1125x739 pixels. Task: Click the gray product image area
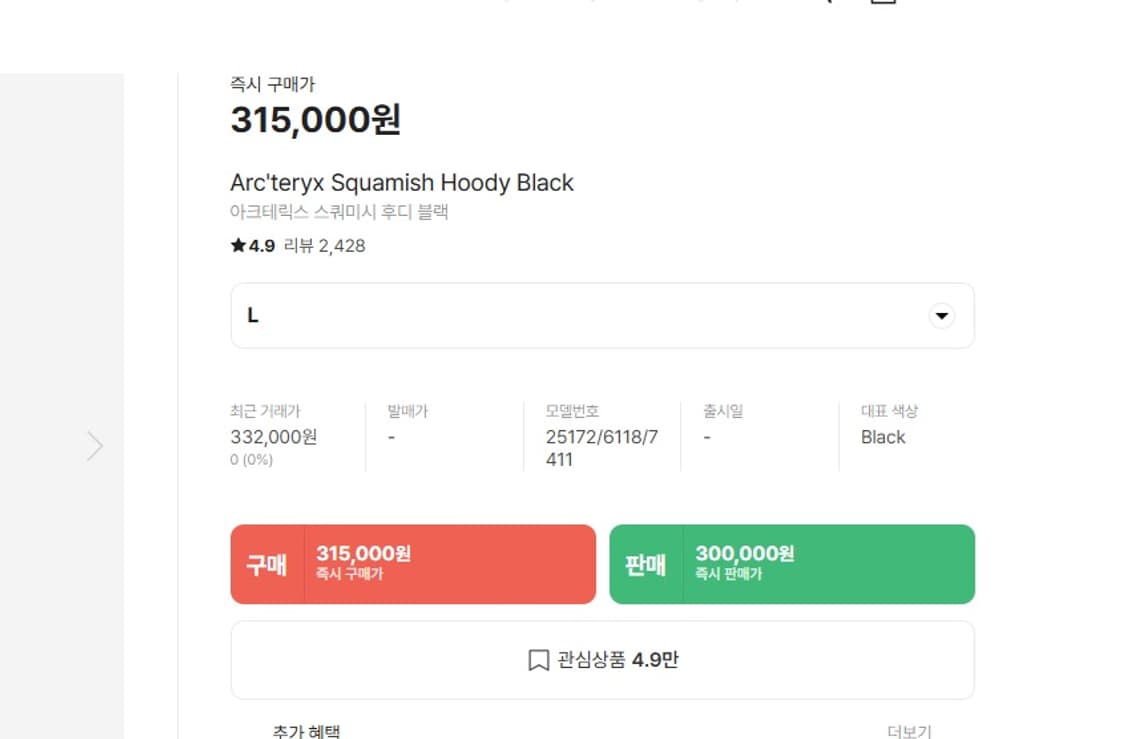tap(60, 300)
